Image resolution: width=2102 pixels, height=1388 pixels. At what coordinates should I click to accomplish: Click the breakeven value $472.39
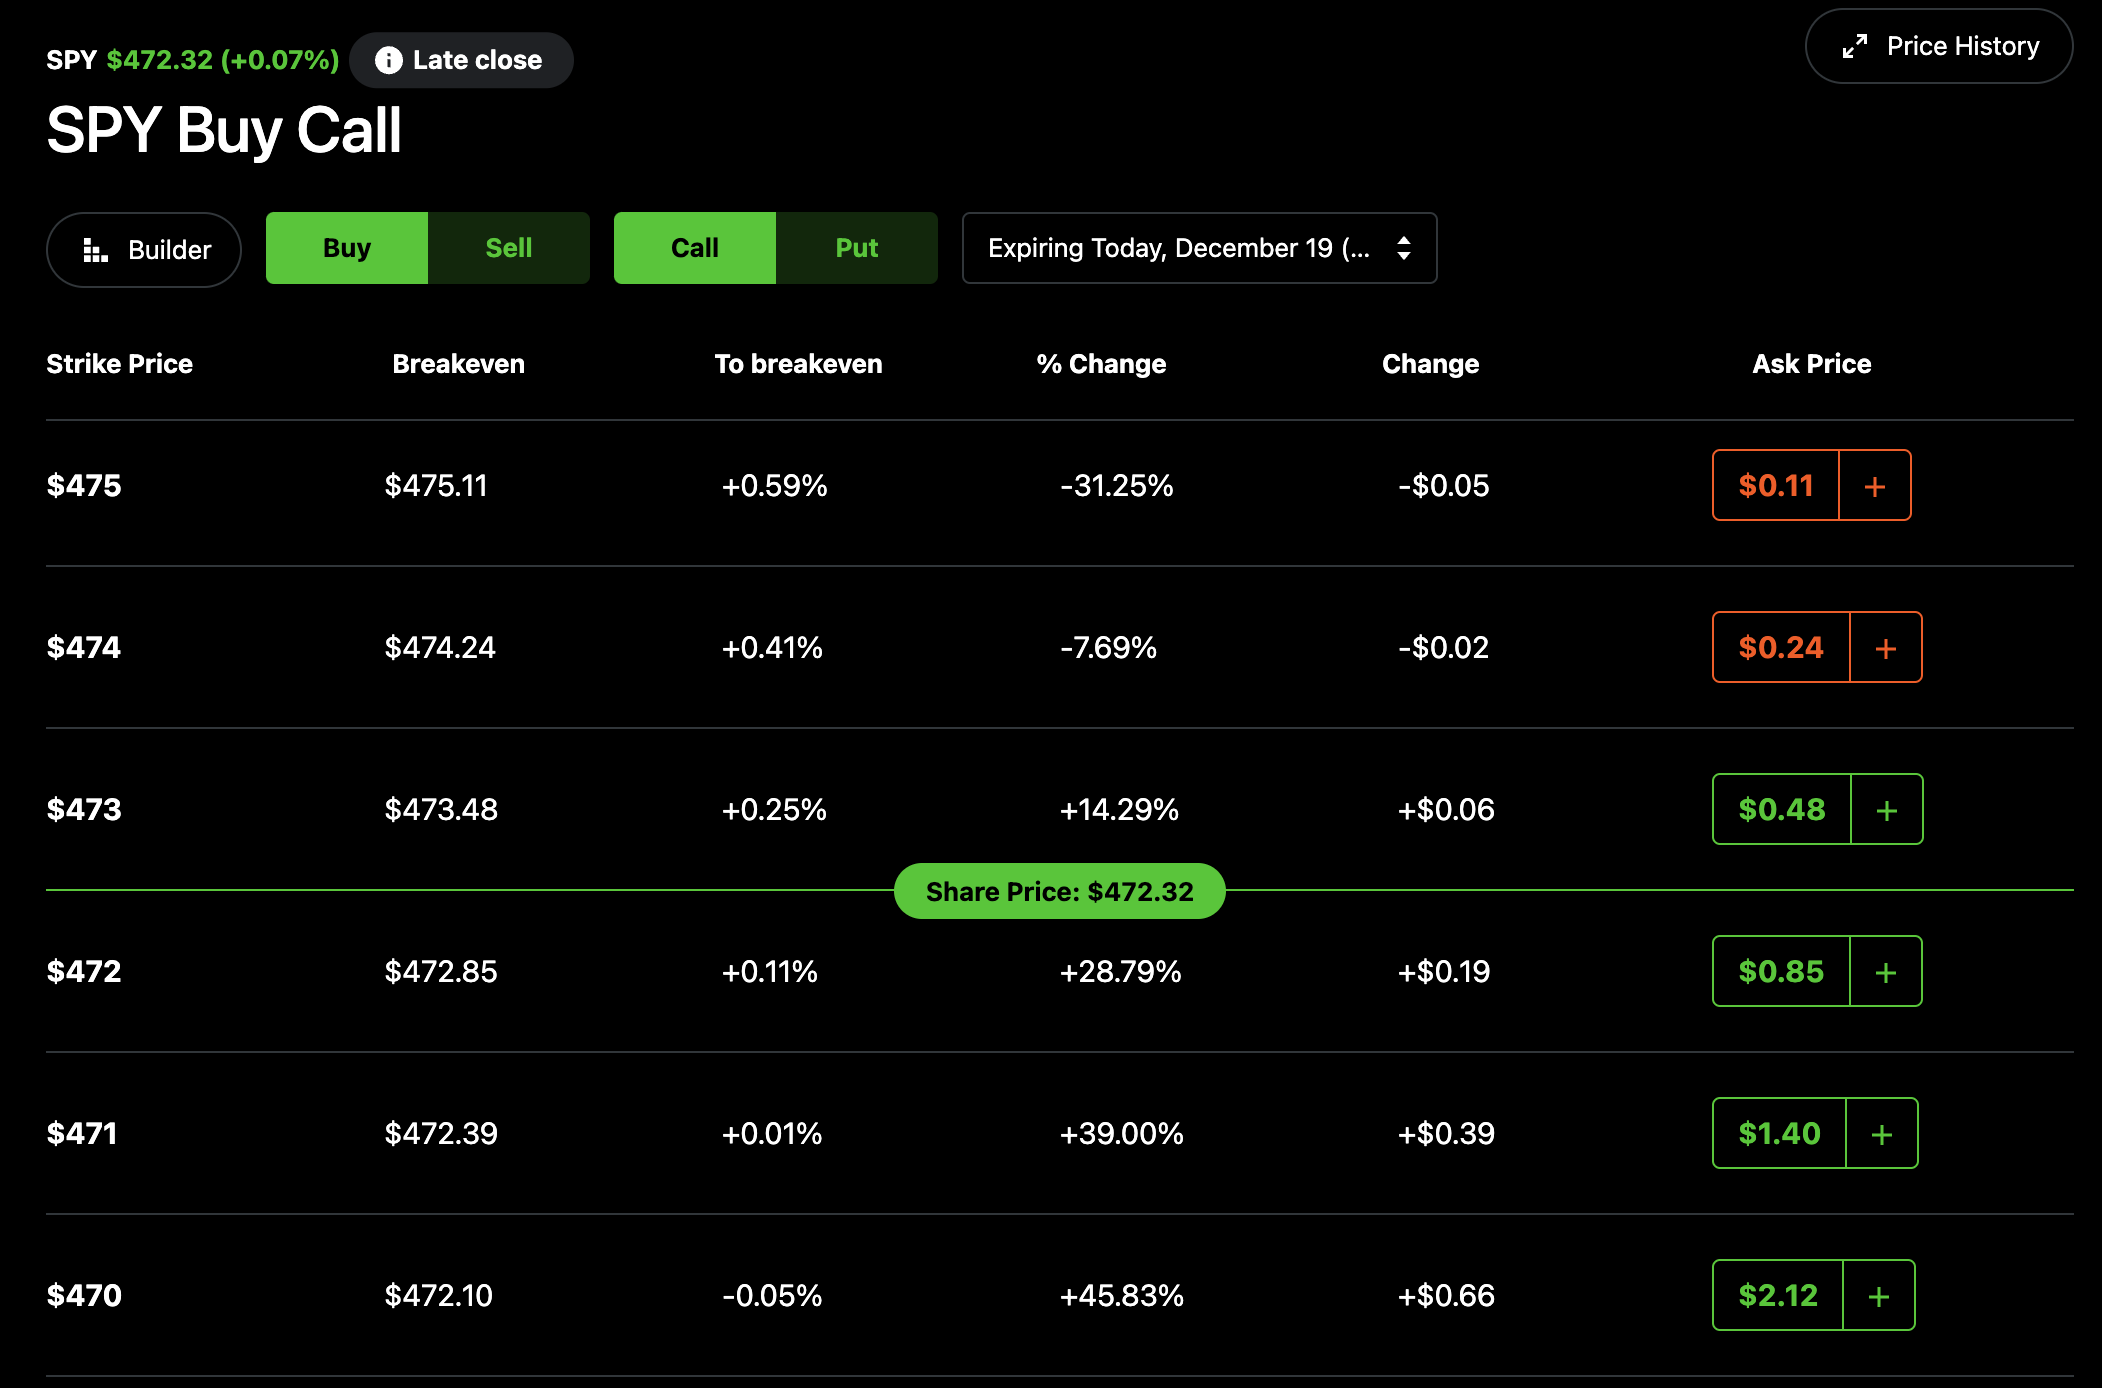pyautogui.click(x=441, y=1134)
